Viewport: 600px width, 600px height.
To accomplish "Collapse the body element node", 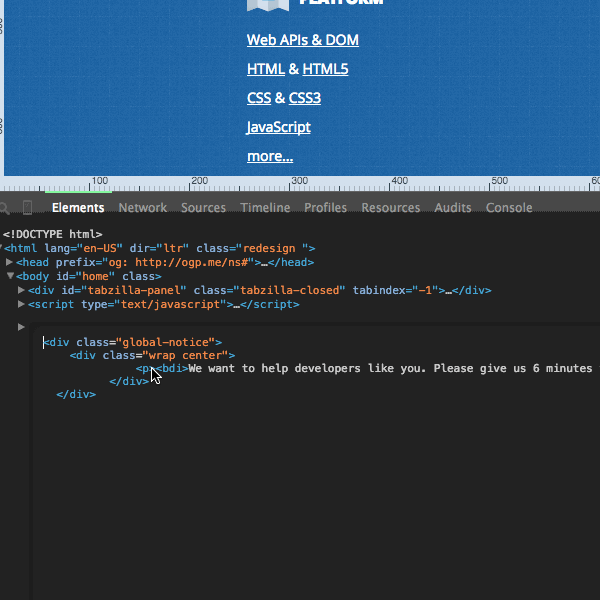I will point(10,276).
